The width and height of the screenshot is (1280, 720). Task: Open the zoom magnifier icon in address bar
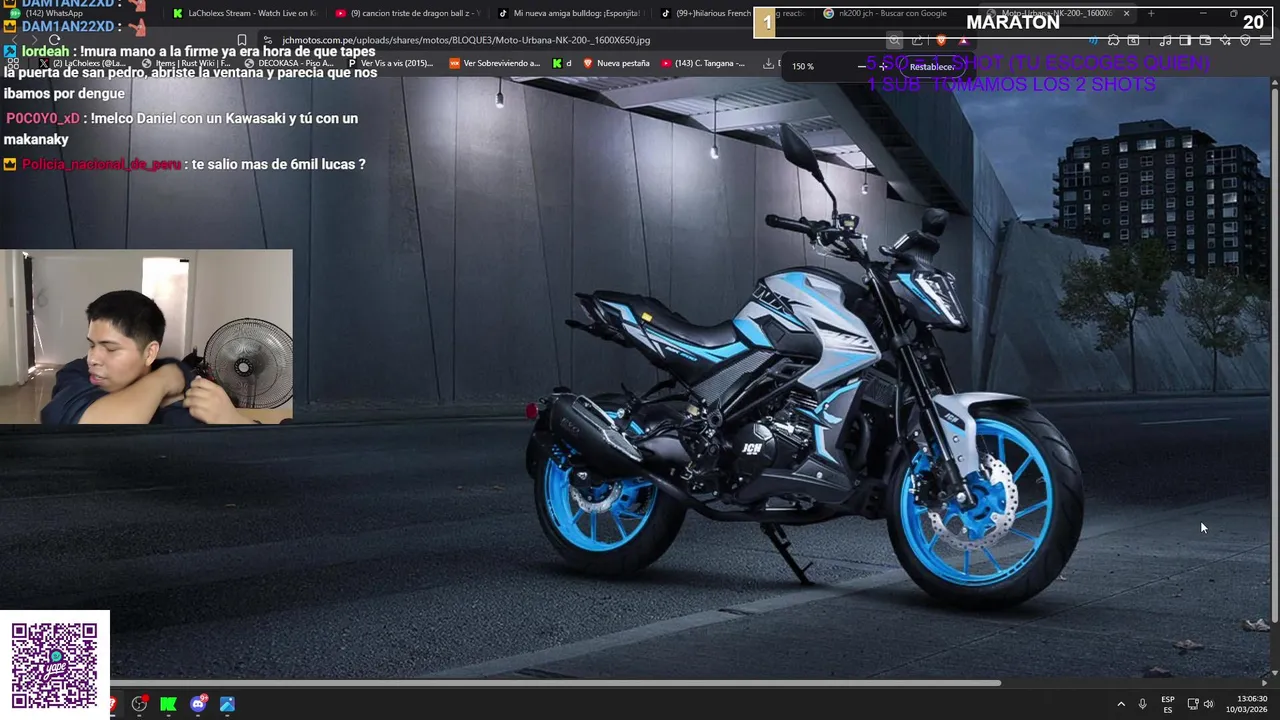(x=894, y=41)
